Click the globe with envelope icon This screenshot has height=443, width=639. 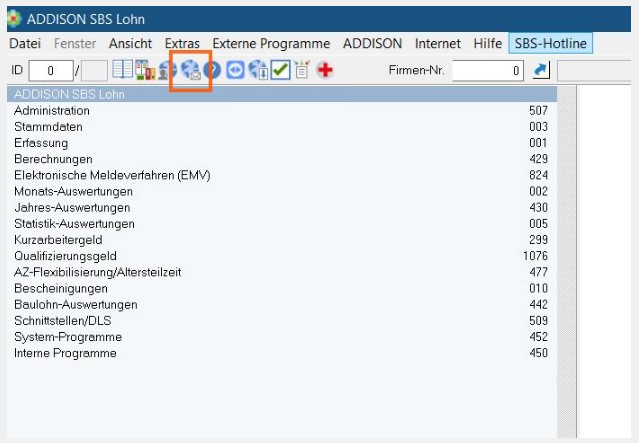click(x=191, y=70)
